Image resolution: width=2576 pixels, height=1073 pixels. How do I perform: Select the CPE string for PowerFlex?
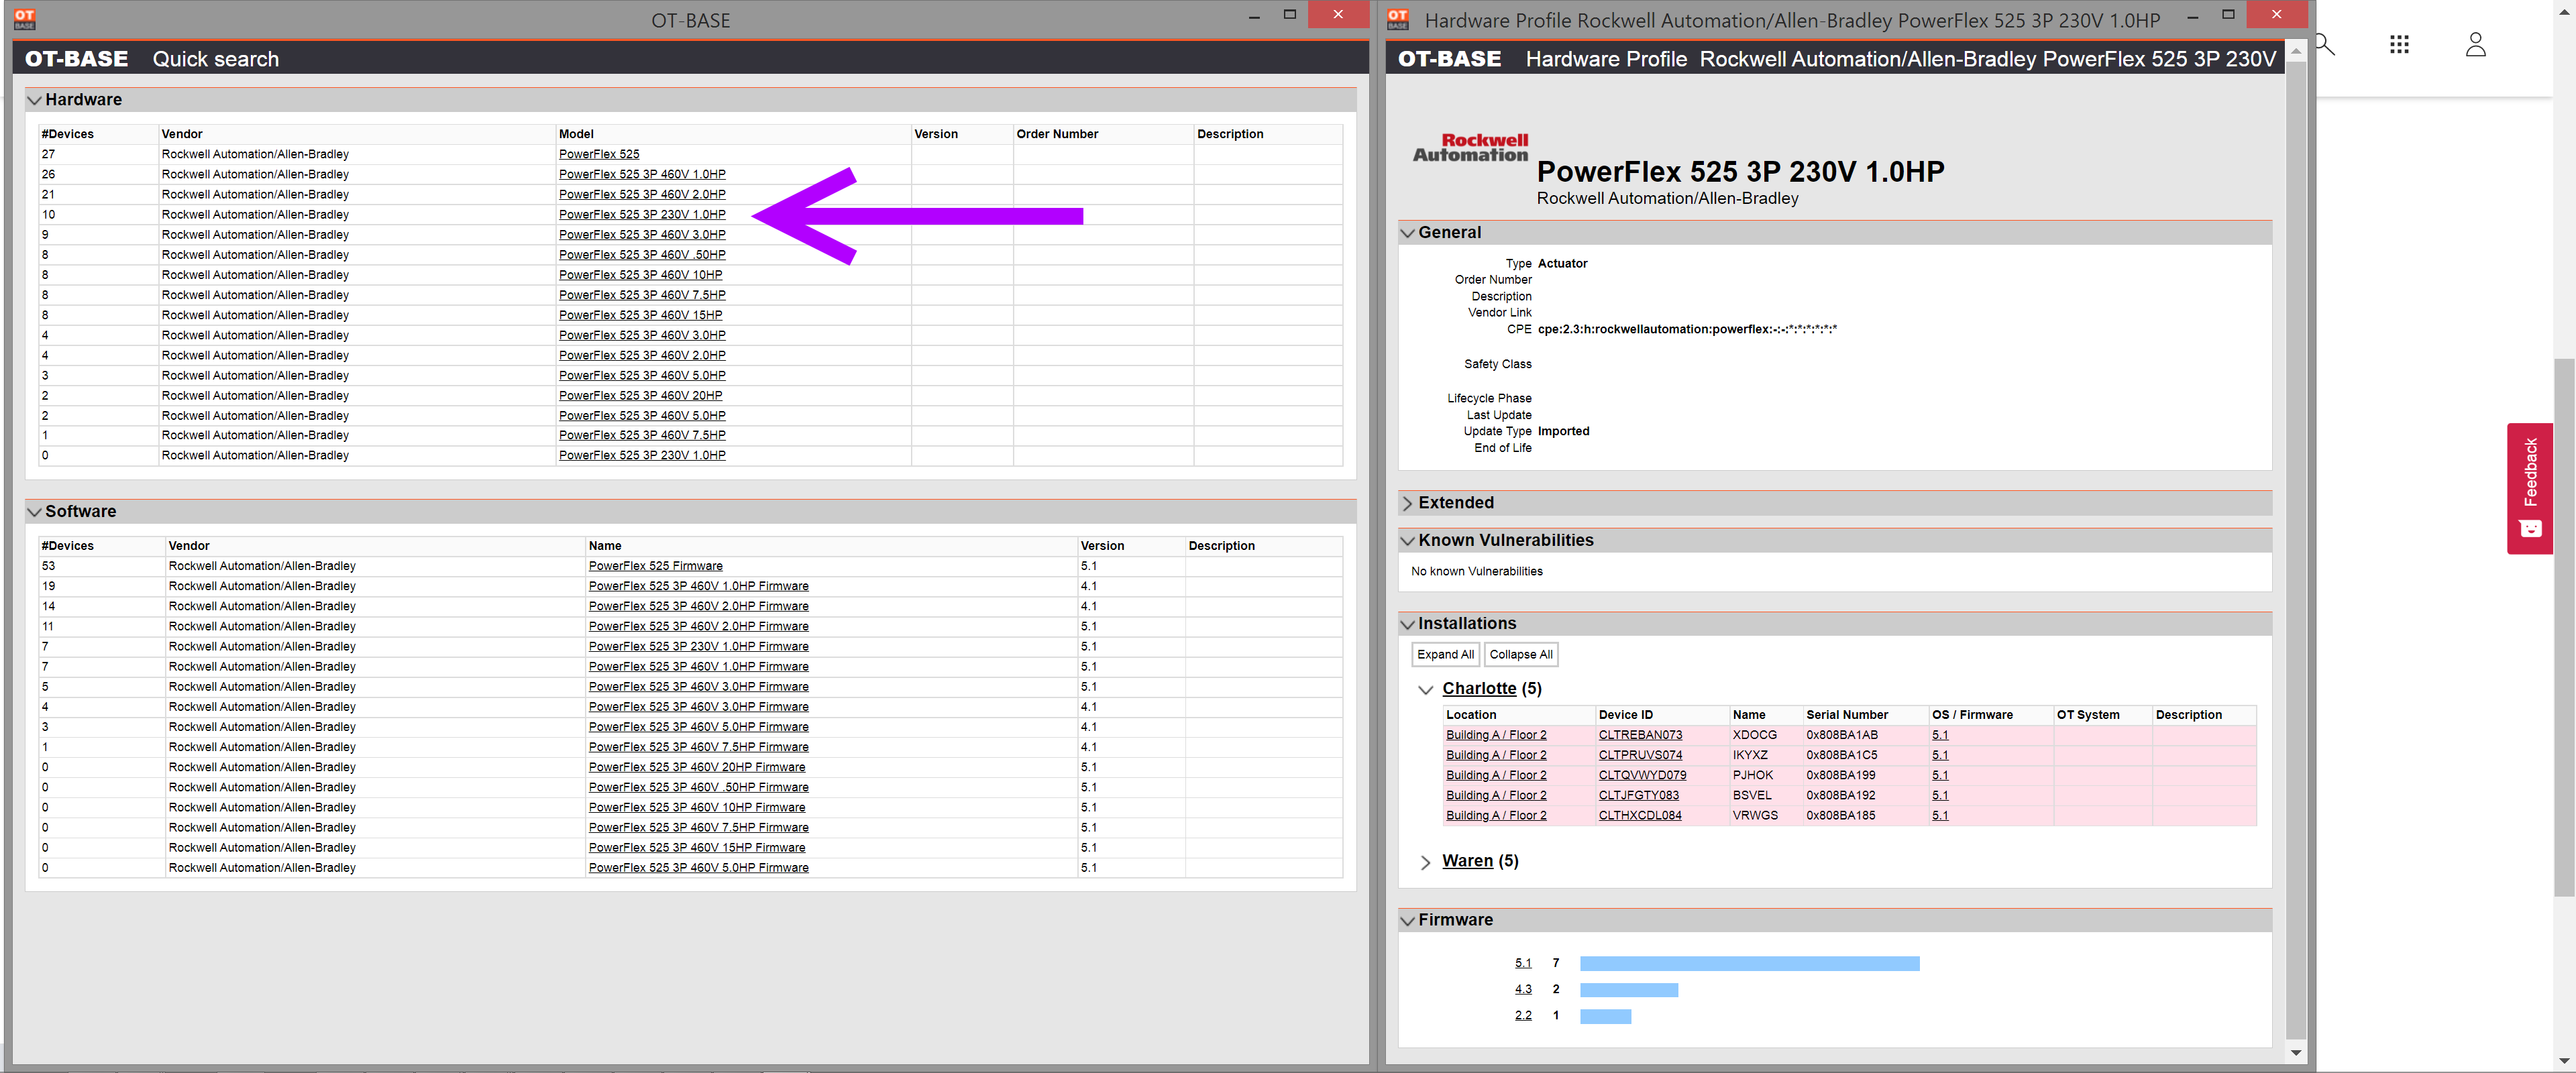(1686, 329)
